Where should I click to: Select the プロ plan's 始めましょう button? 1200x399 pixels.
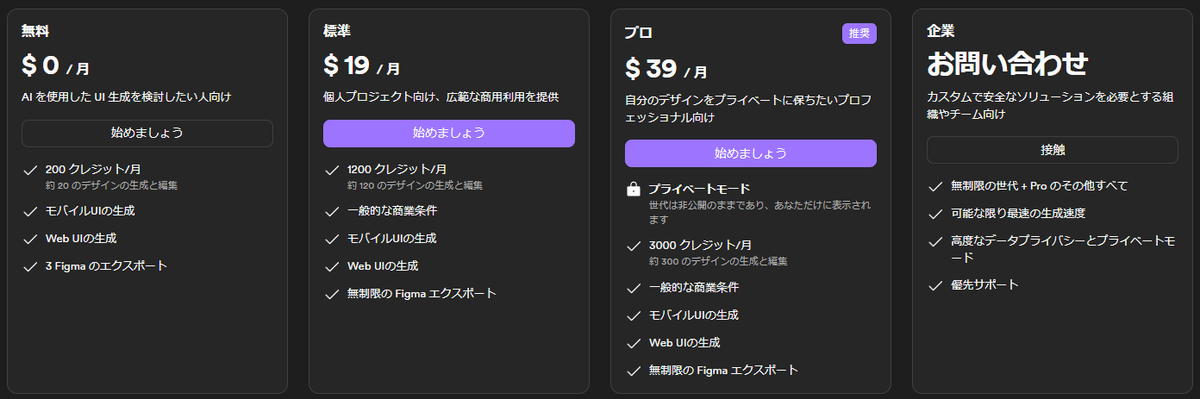tap(751, 153)
